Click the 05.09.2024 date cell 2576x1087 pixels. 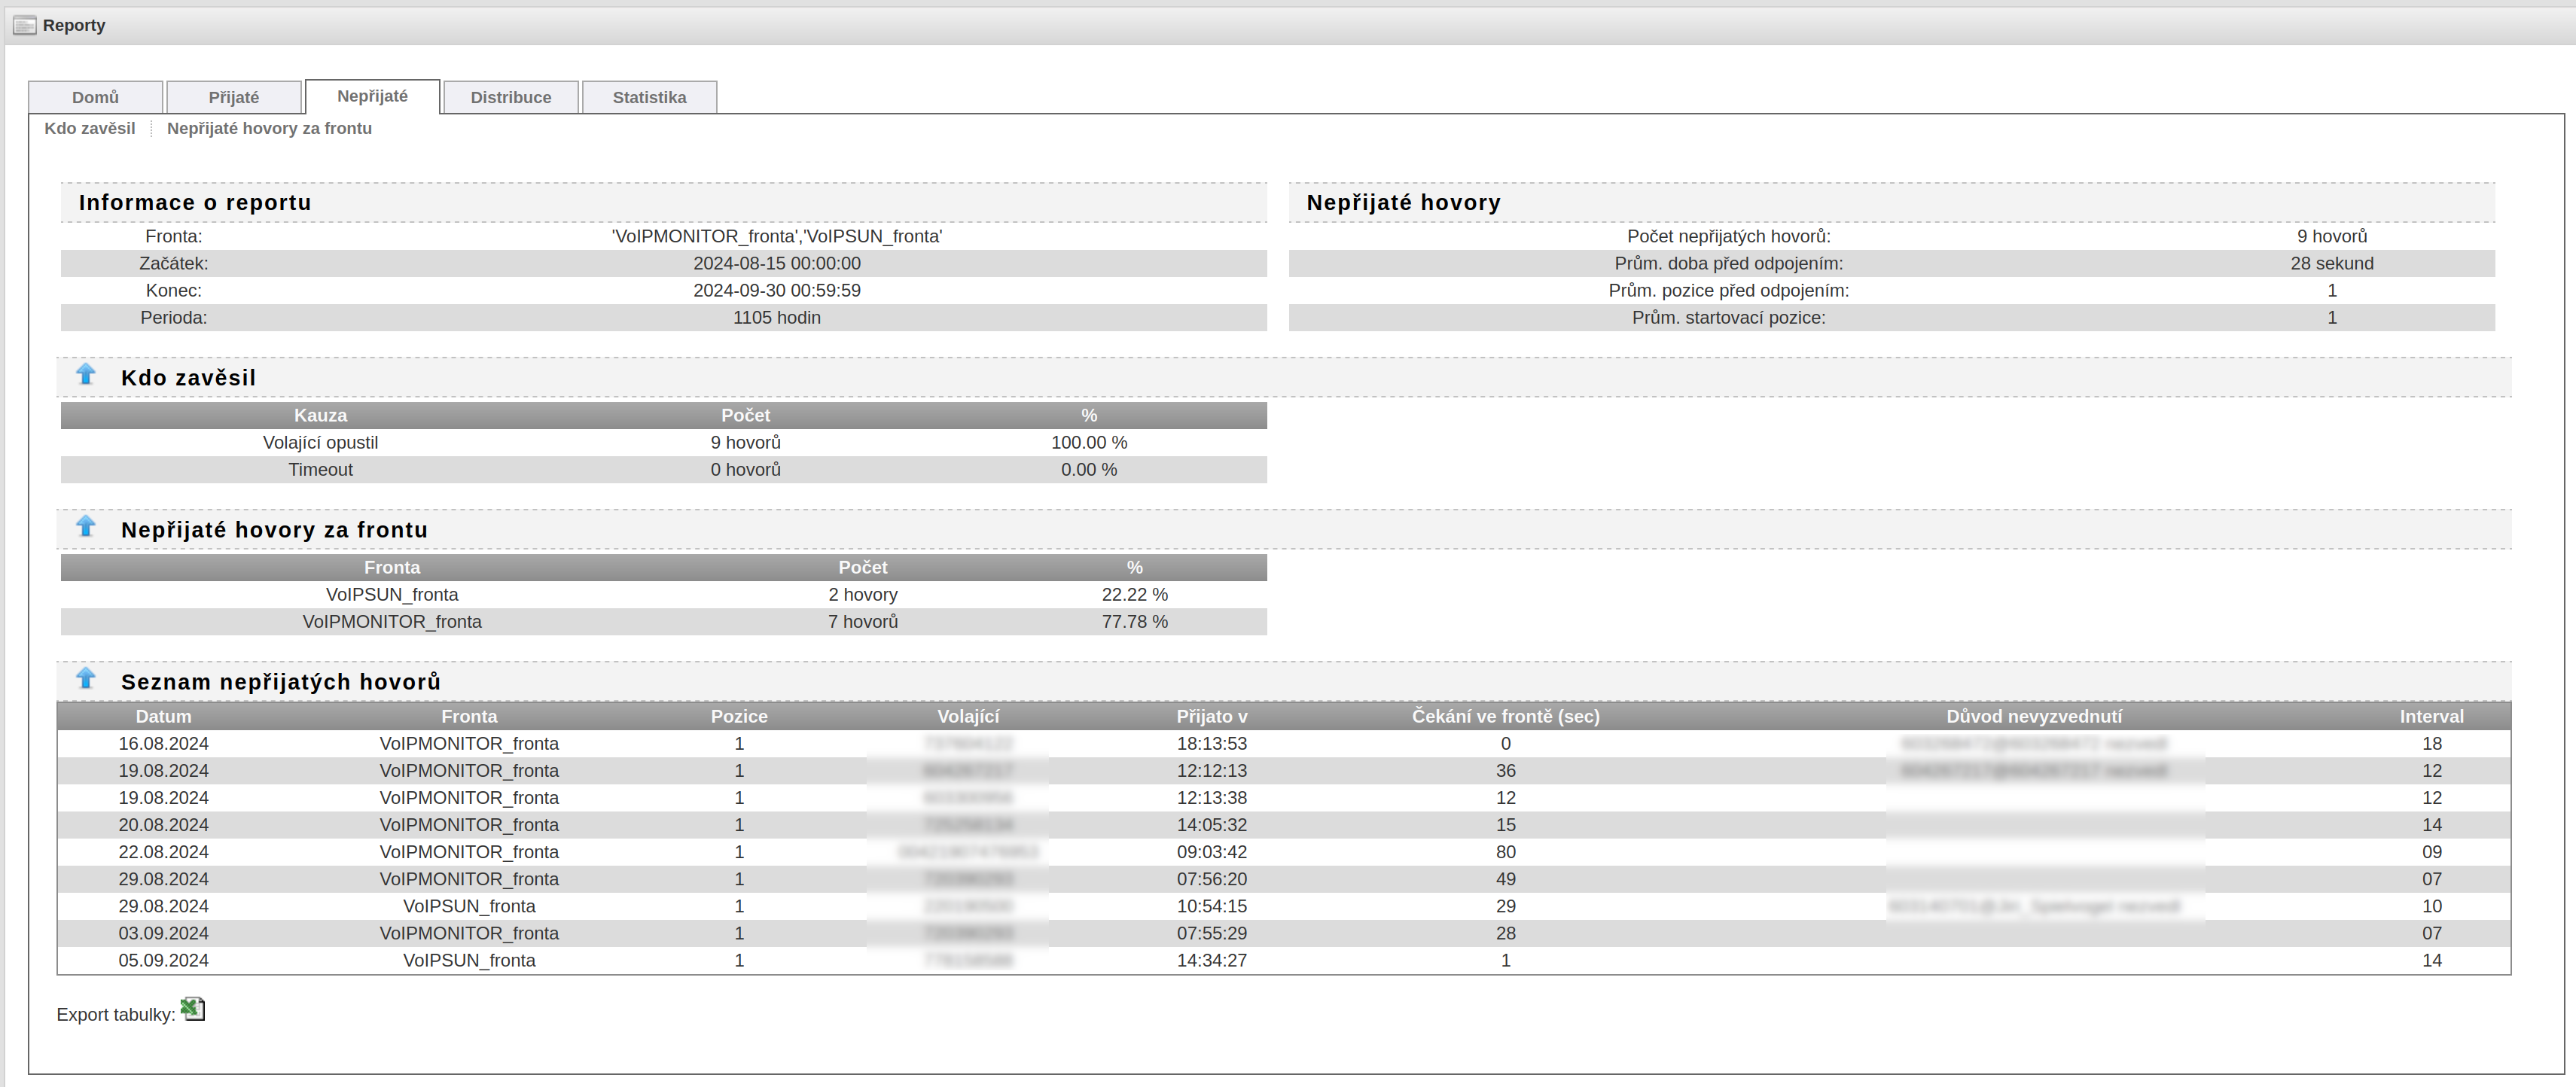click(x=164, y=960)
